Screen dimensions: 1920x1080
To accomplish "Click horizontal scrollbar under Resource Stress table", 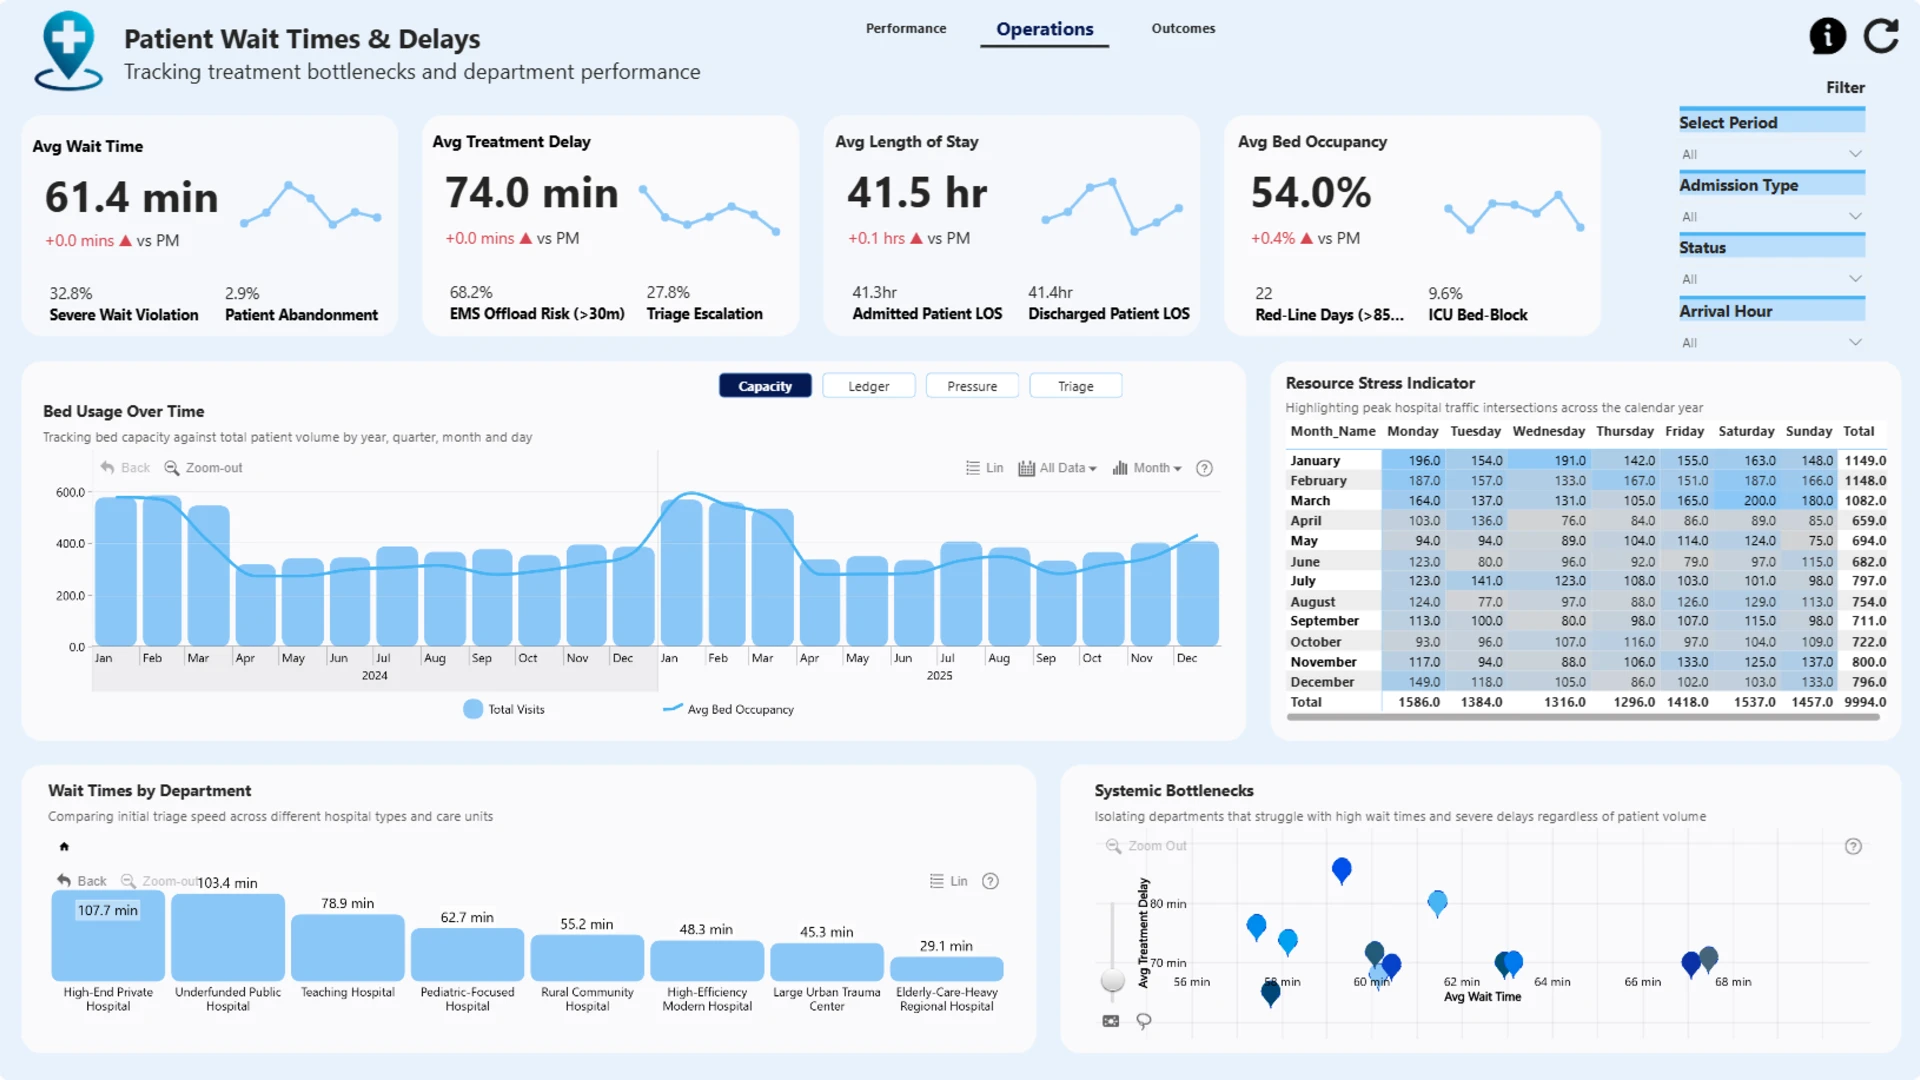I will [1582, 716].
